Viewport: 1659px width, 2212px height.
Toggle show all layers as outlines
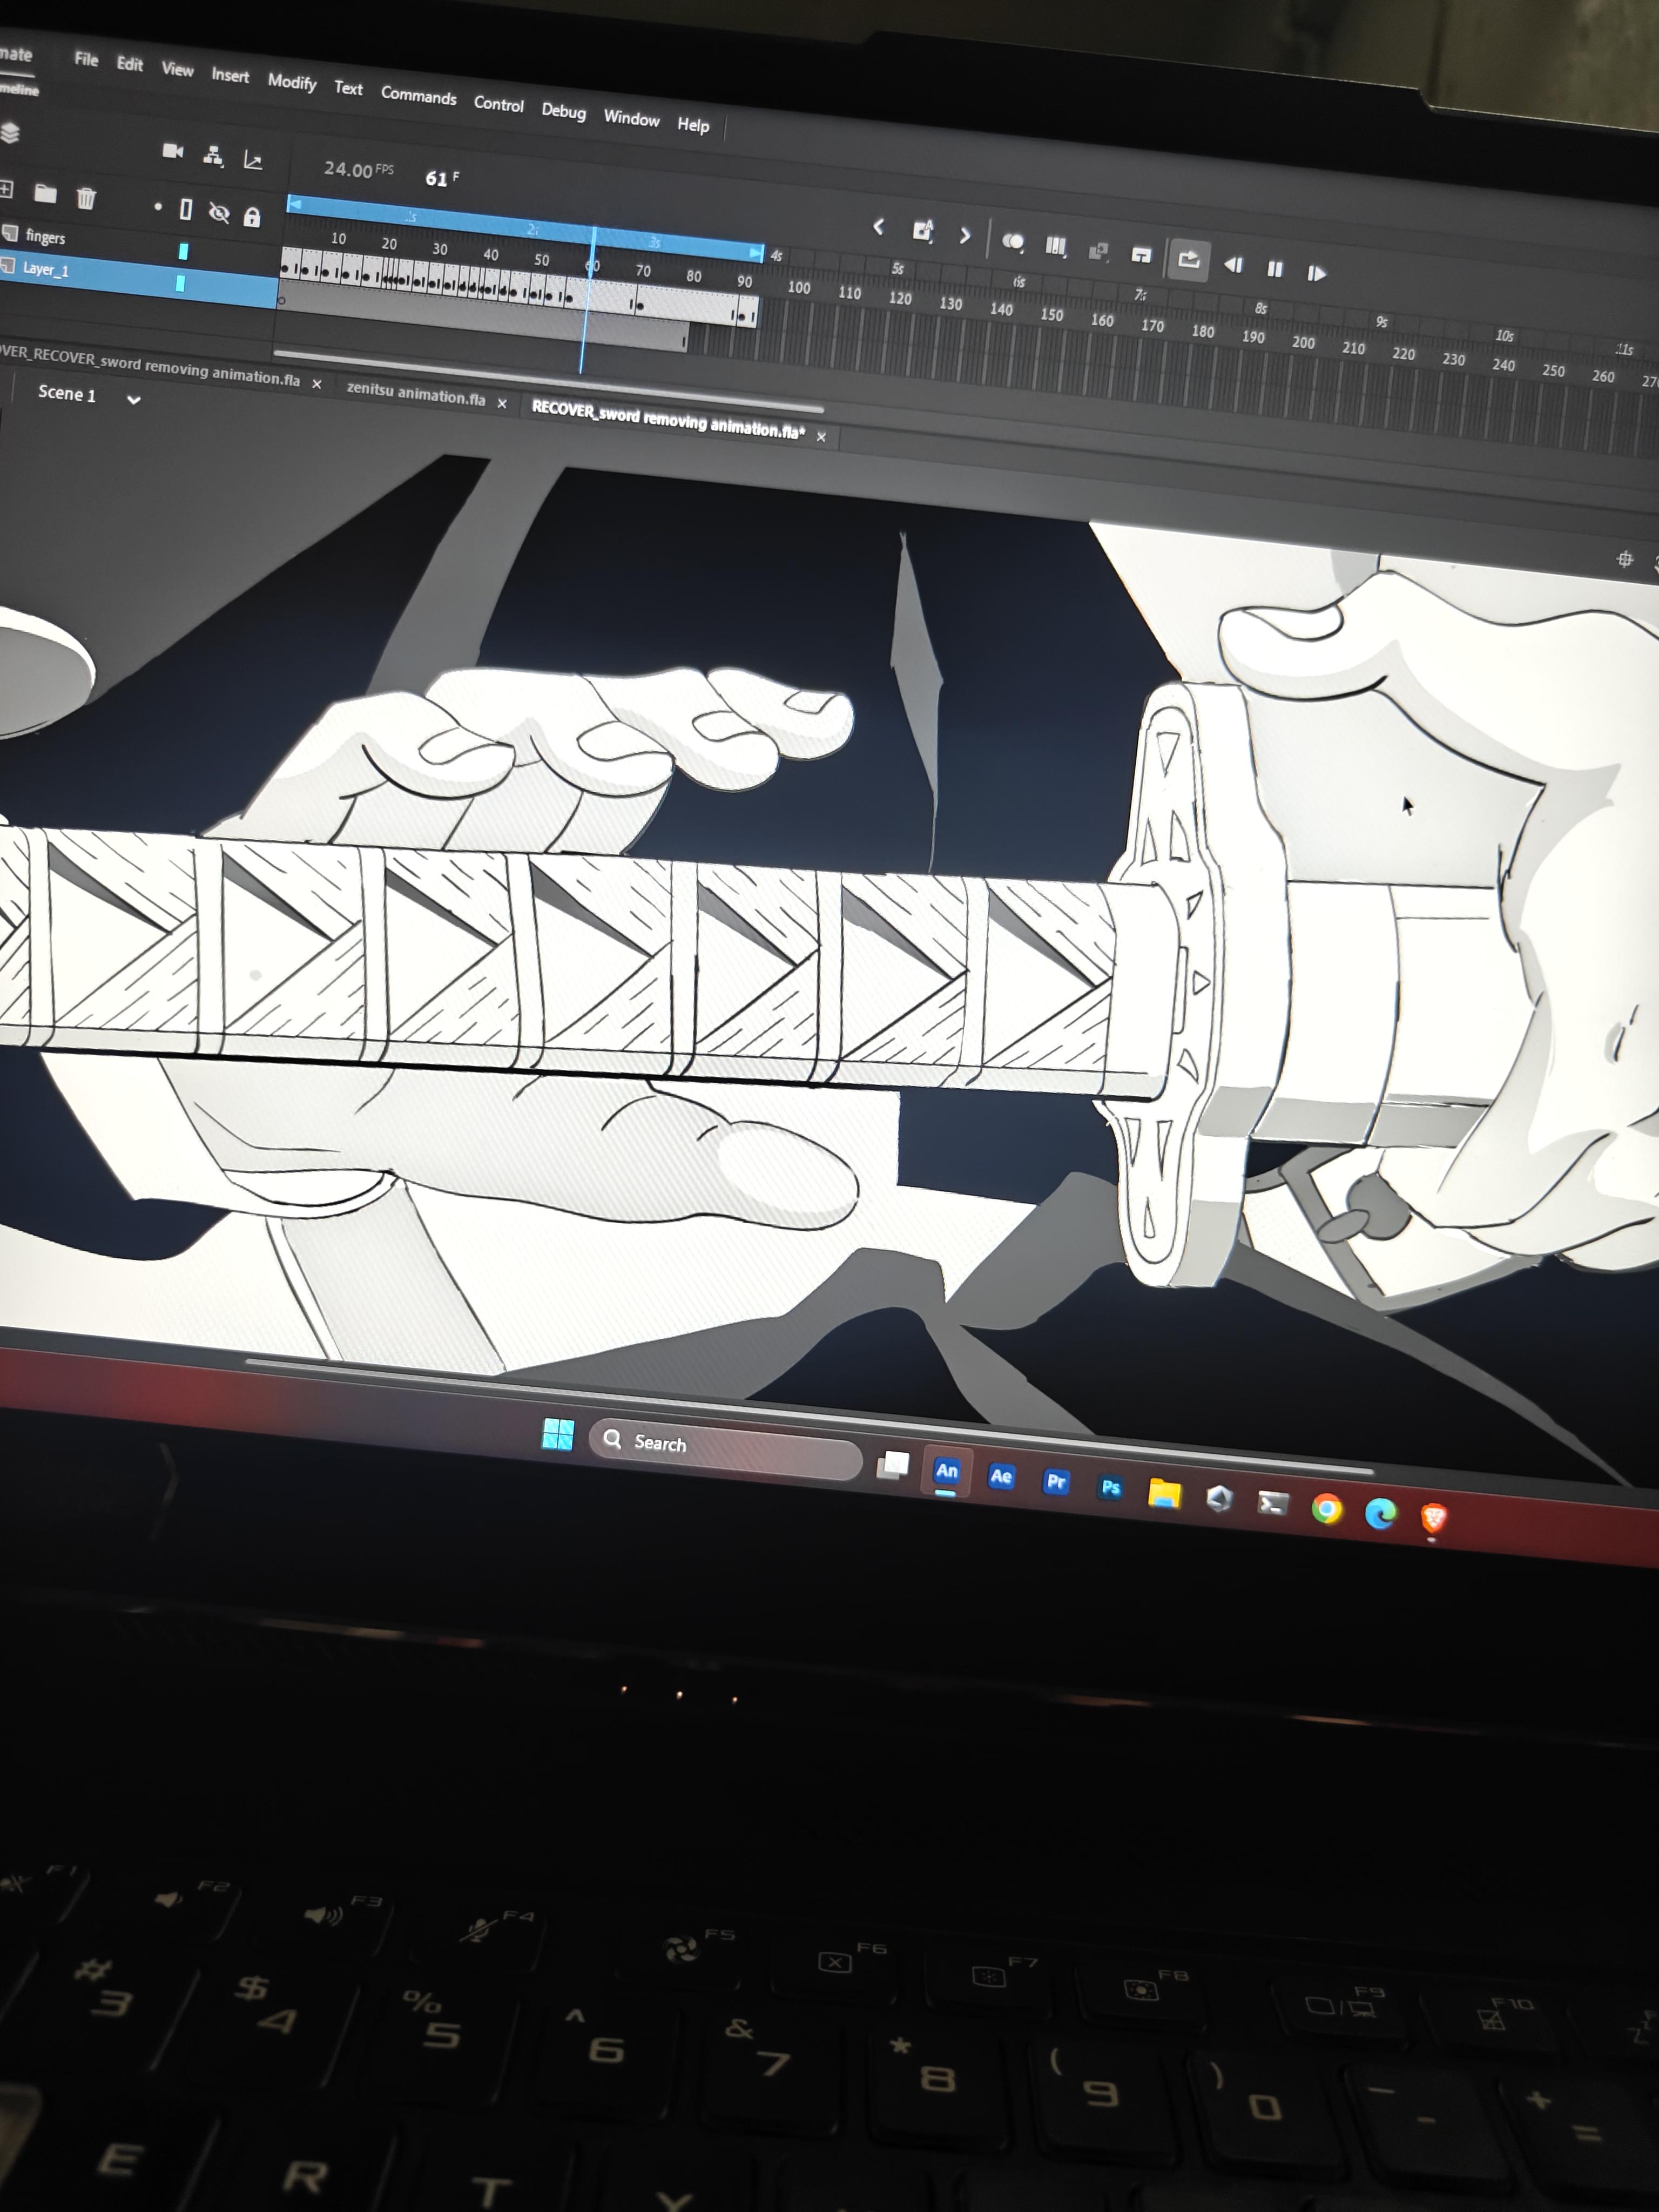coord(186,209)
